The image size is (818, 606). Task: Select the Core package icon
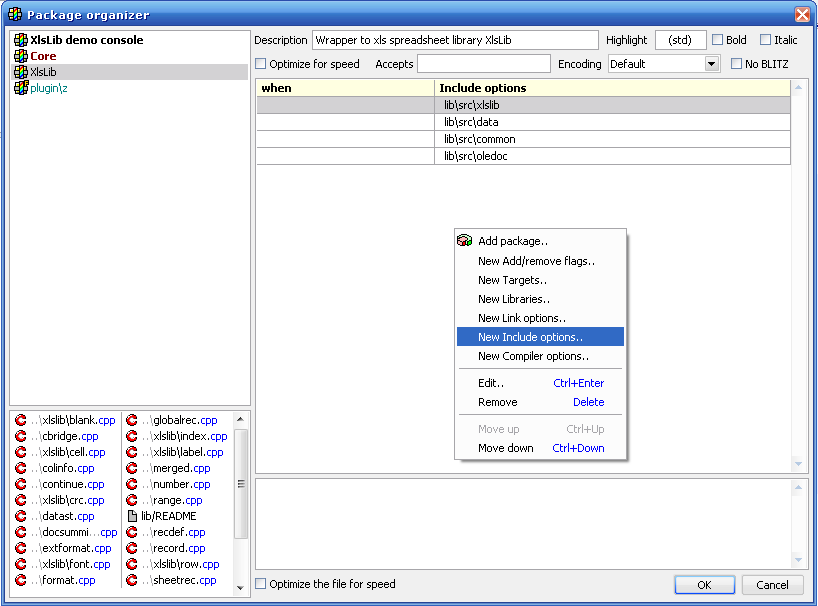pyautogui.click(x=21, y=56)
